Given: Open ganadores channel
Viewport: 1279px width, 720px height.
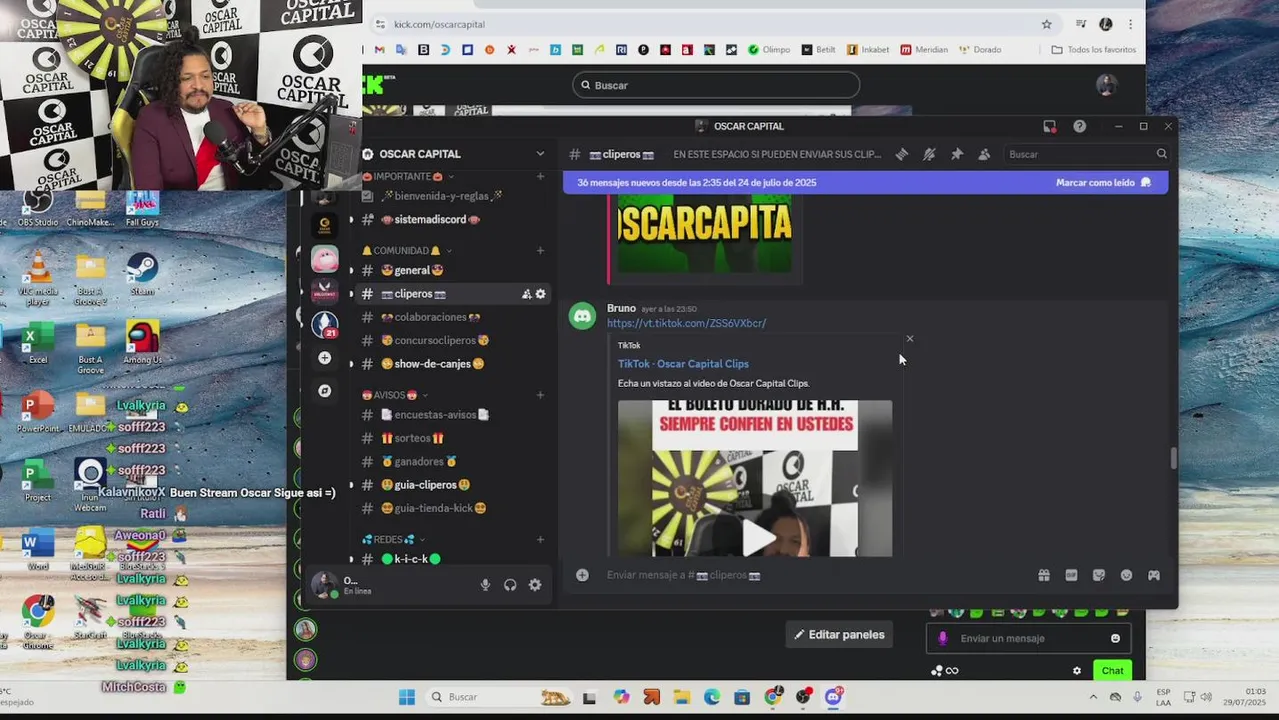Looking at the screenshot, I should 453,462.
